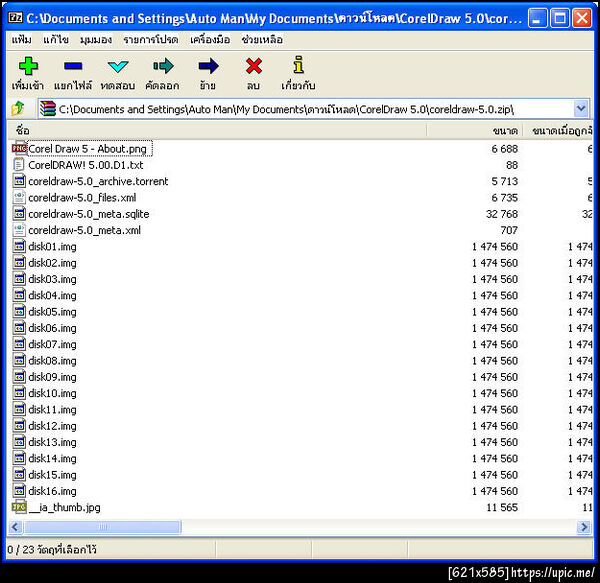Sort by the Size (ขนาด) column header
This screenshot has width=600, height=583.
click(474, 130)
